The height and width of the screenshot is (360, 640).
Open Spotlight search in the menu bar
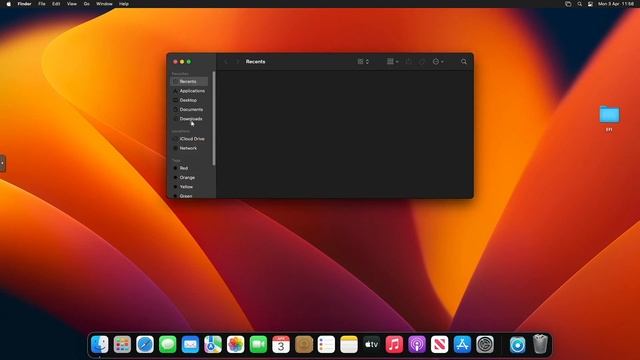click(x=579, y=4)
